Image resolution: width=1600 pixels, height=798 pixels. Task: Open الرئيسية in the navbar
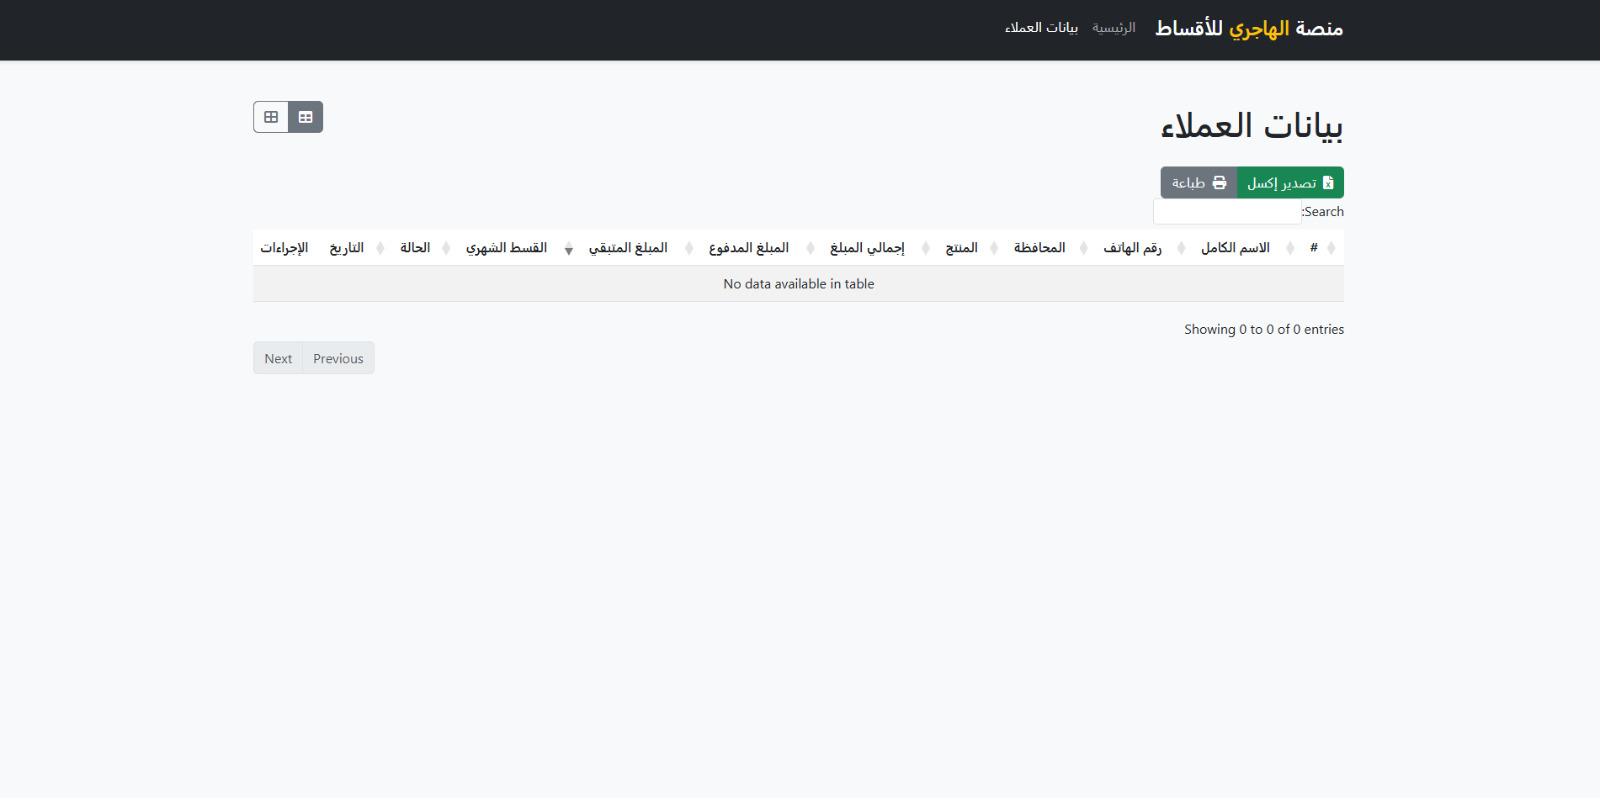[1113, 28]
